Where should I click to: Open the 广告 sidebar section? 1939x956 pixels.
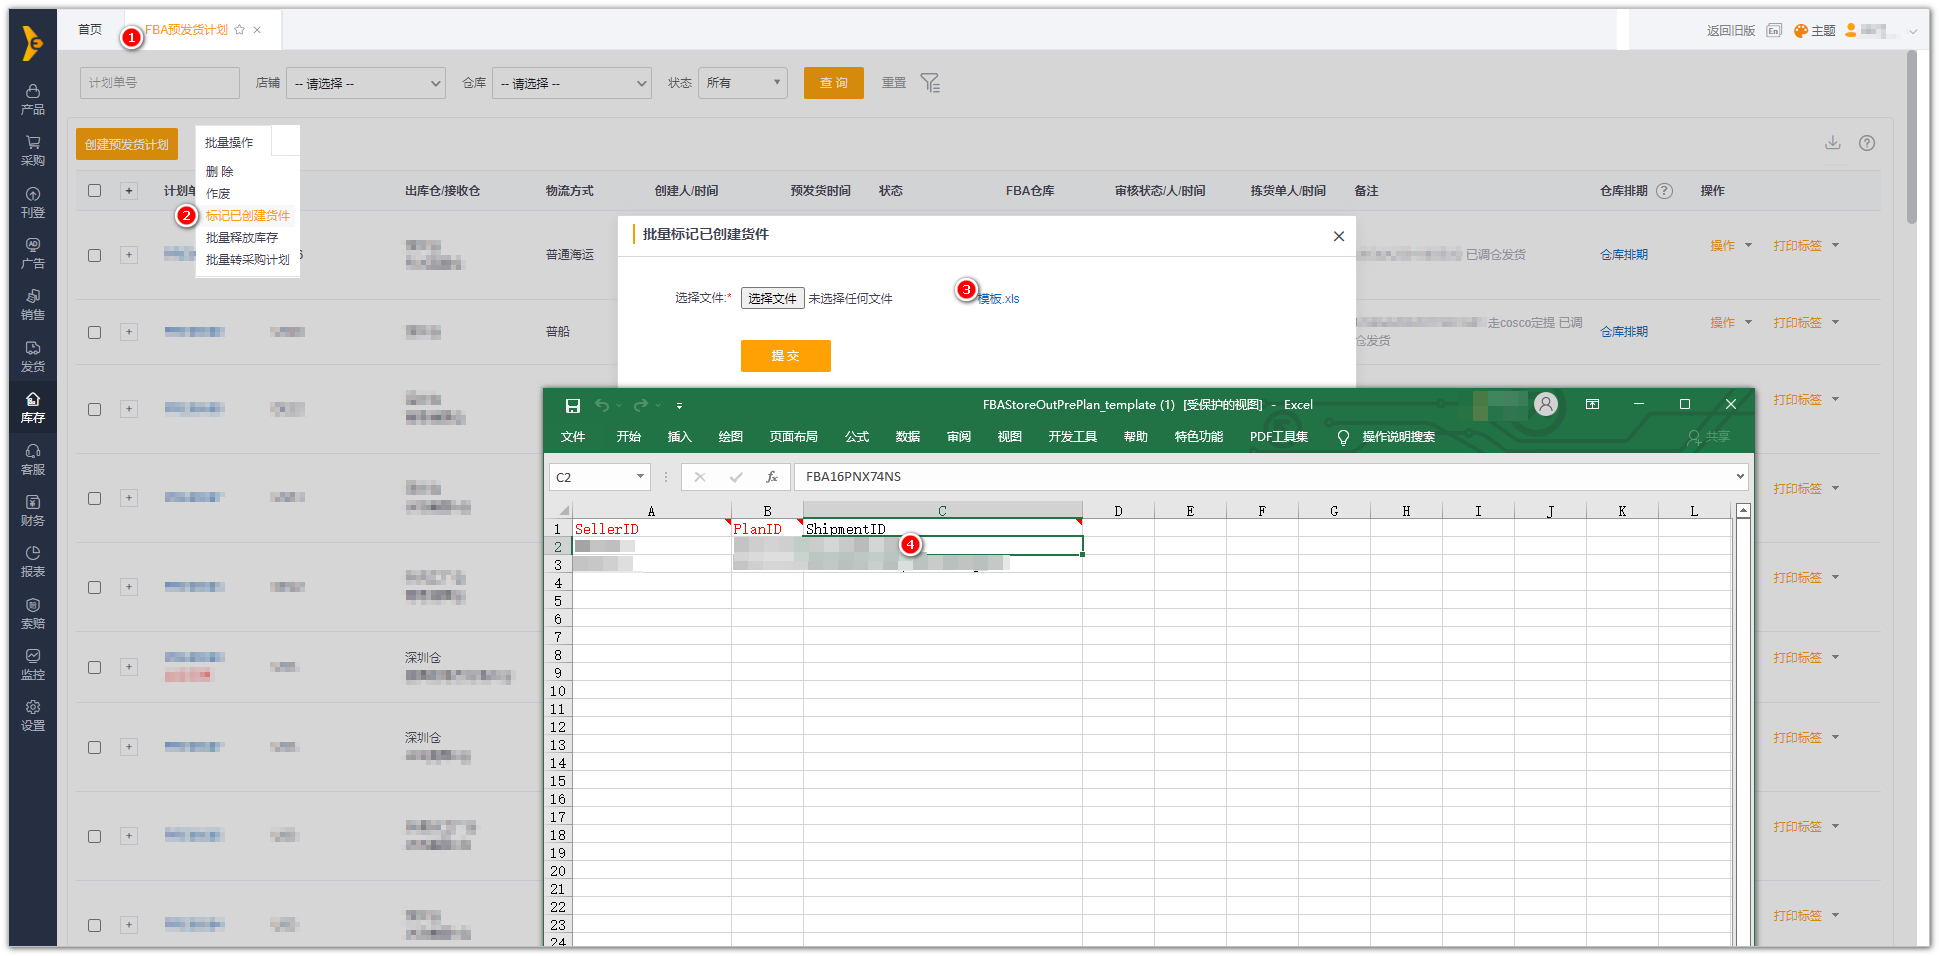(33, 253)
